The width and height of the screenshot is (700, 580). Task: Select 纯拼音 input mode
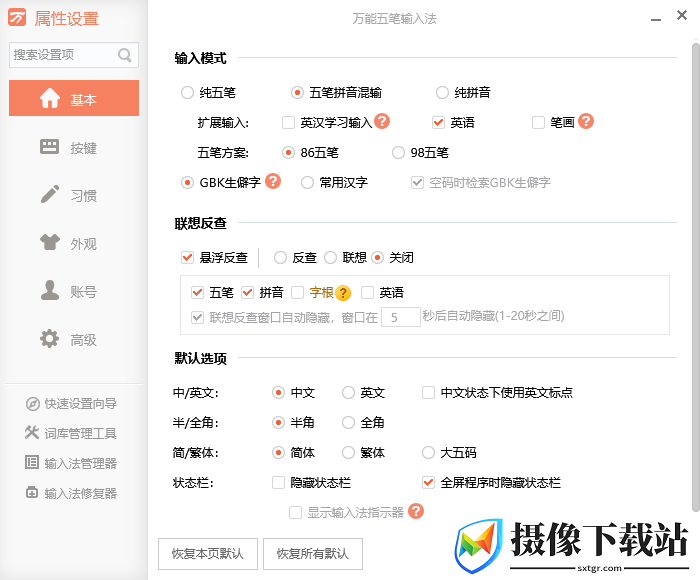click(x=442, y=93)
